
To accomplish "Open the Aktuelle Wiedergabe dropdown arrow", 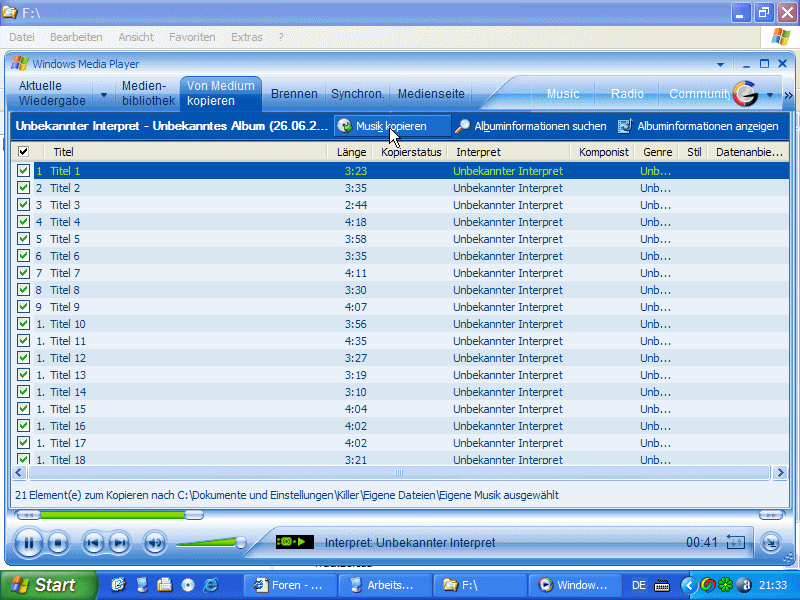I will tap(104, 94).
